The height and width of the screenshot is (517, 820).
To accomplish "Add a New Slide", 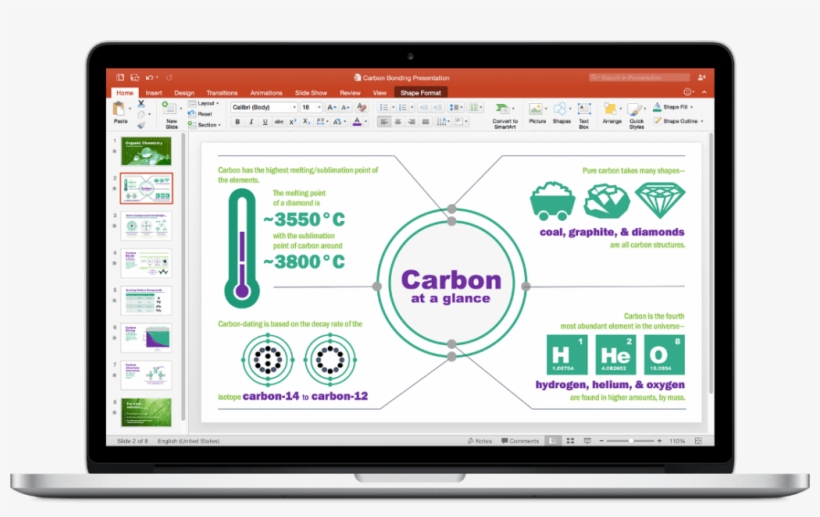I will coord(171,114).
